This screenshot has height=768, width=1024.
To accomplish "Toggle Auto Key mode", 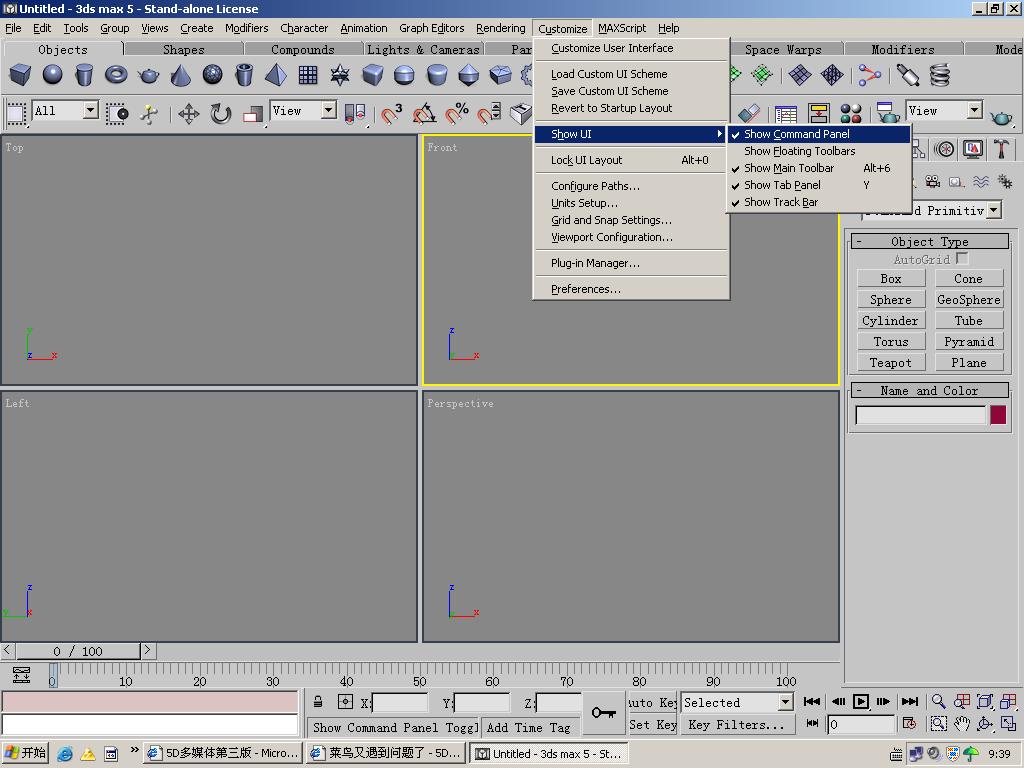I will click(652, 703).
